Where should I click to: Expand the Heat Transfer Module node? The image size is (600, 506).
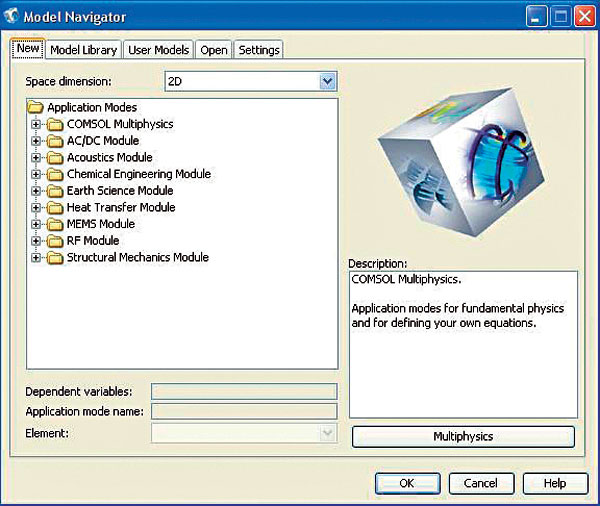coord(36,207)
